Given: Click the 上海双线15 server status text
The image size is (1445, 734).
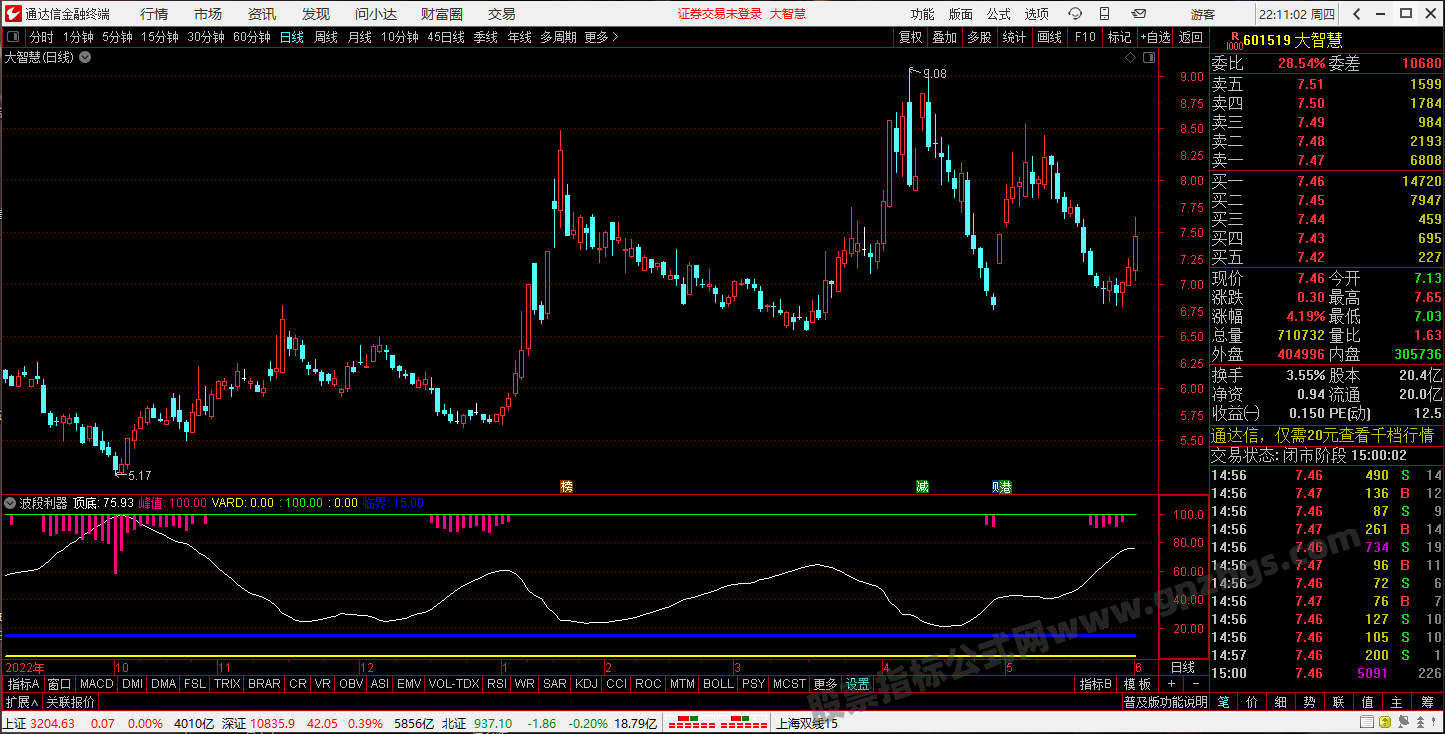Looking at the screenshot, I should [807, 723].
